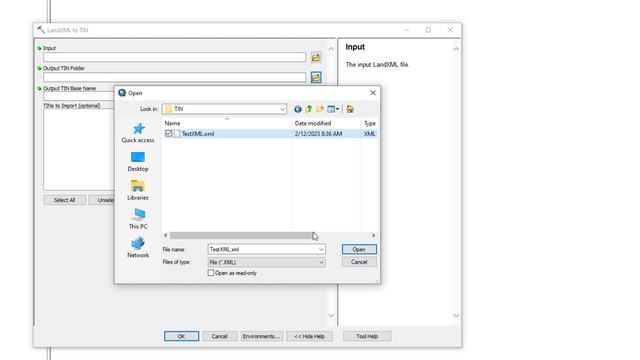The height and width of the screenshot is (360, 640).
Task: Toggle checkbox next to TestXML.xml
Action: [169, 133]
